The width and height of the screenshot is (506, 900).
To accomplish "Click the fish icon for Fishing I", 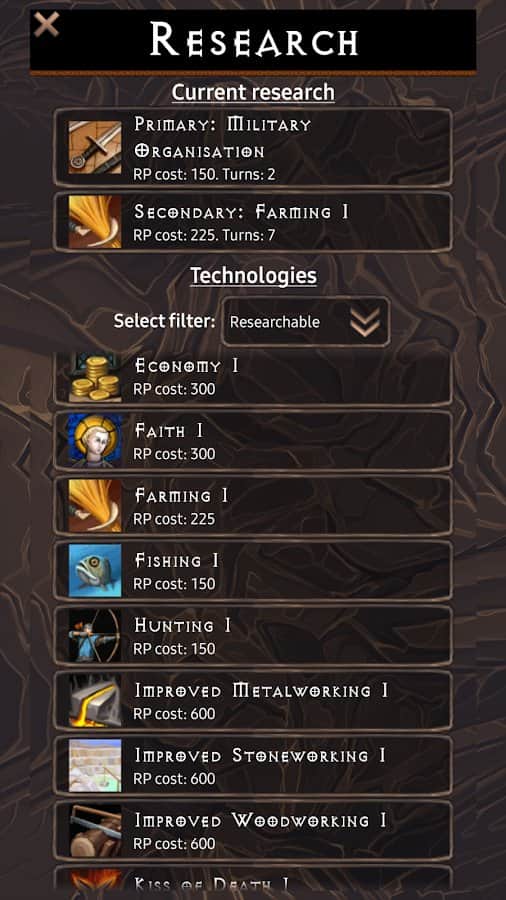I will click(x=95, y=571).
